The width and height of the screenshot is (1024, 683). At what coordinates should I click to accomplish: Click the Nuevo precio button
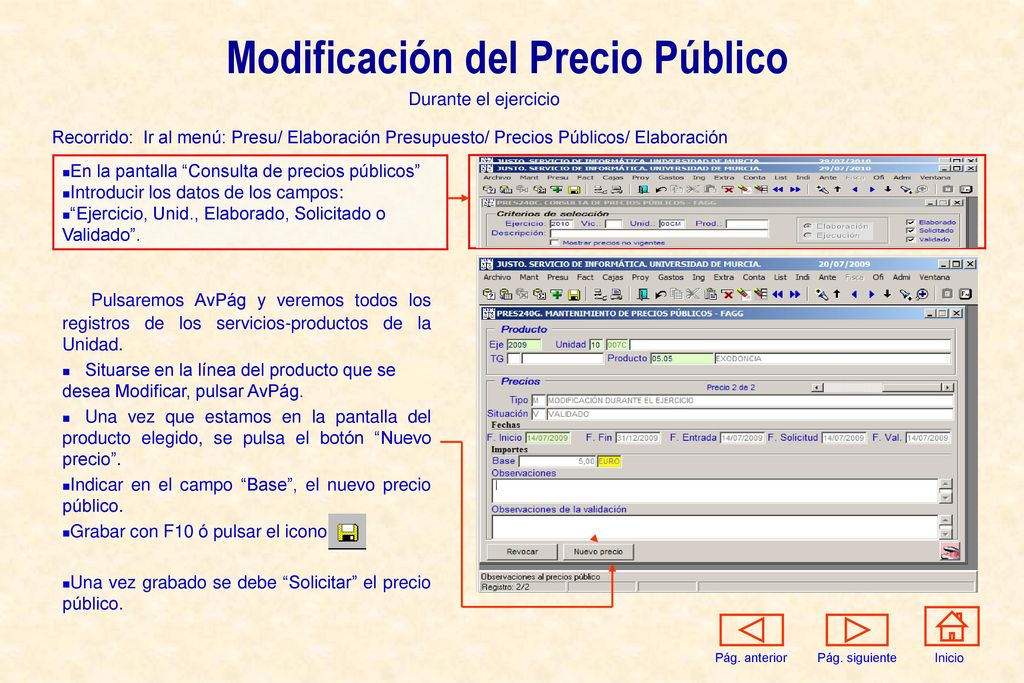[x=598, y=552]
